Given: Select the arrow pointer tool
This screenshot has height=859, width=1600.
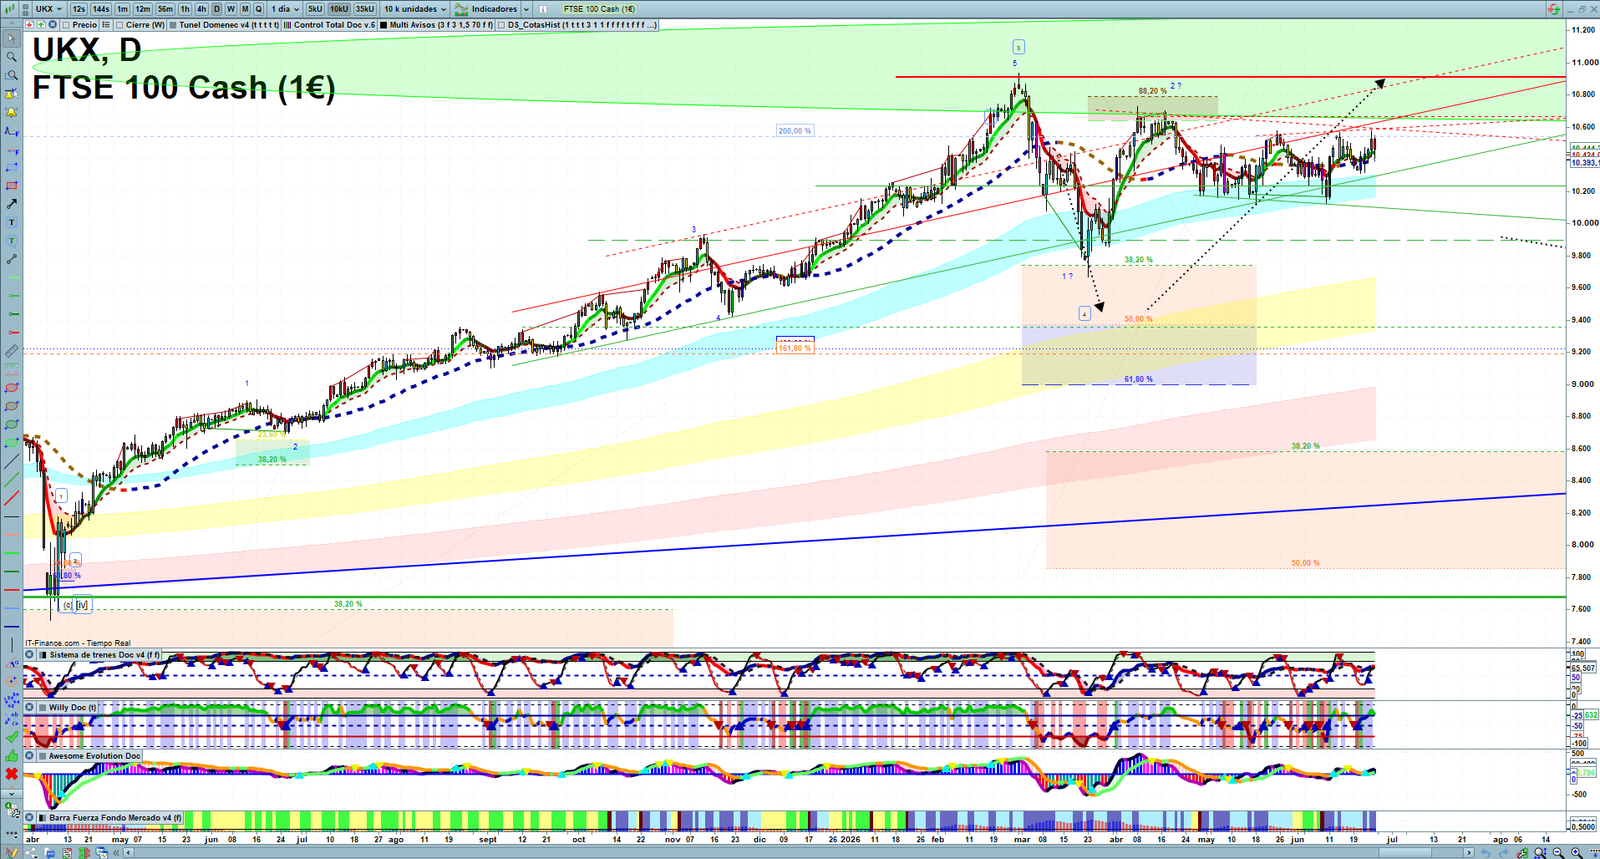Looking at the screenshot, I should (x=11, y=39).
